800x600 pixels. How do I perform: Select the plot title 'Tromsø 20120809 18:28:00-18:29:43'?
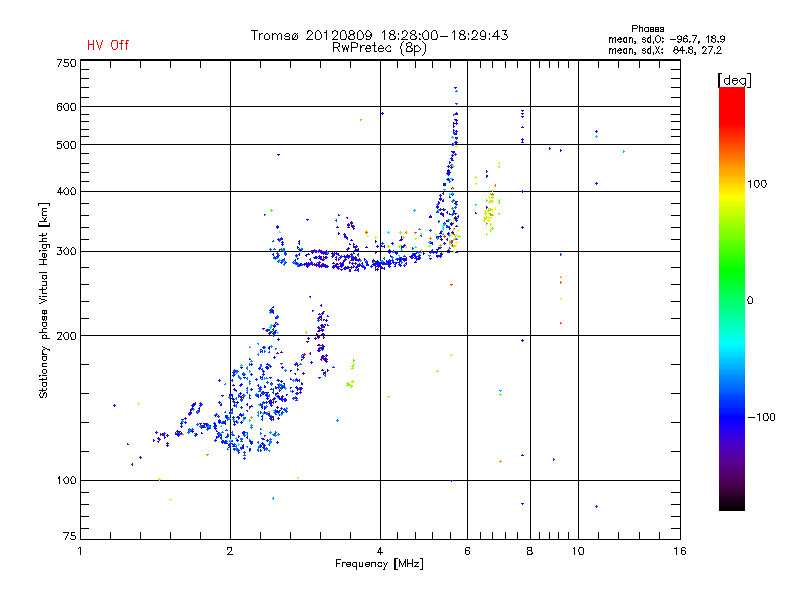(379, 35)
